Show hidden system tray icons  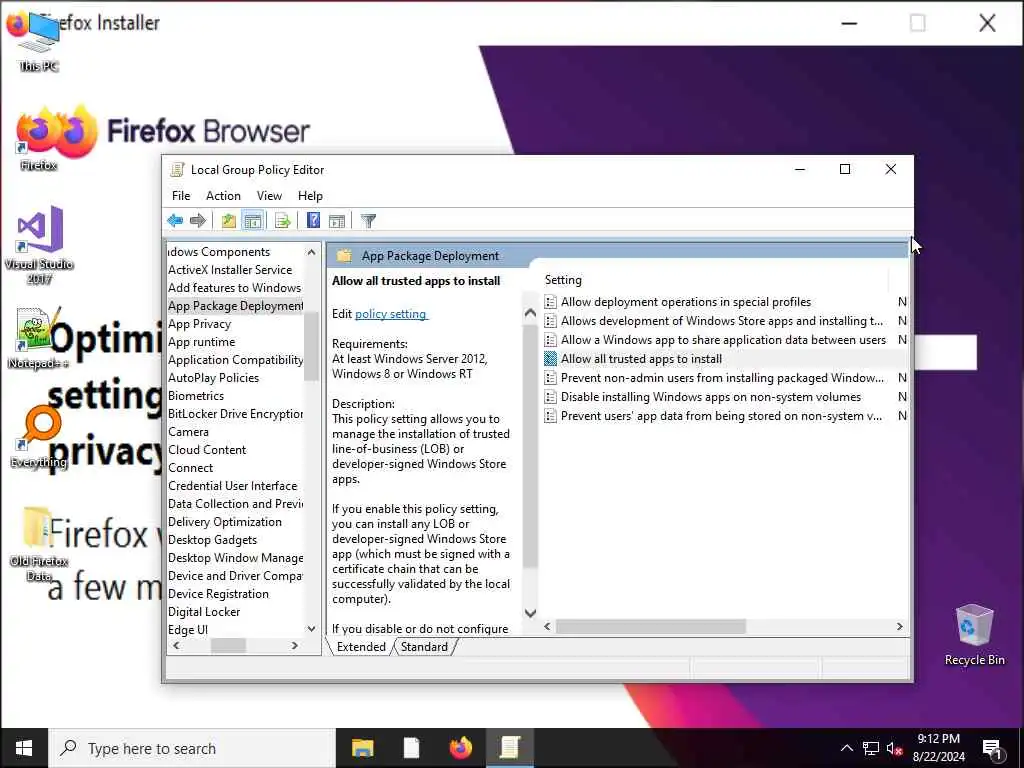coord(846,748)
